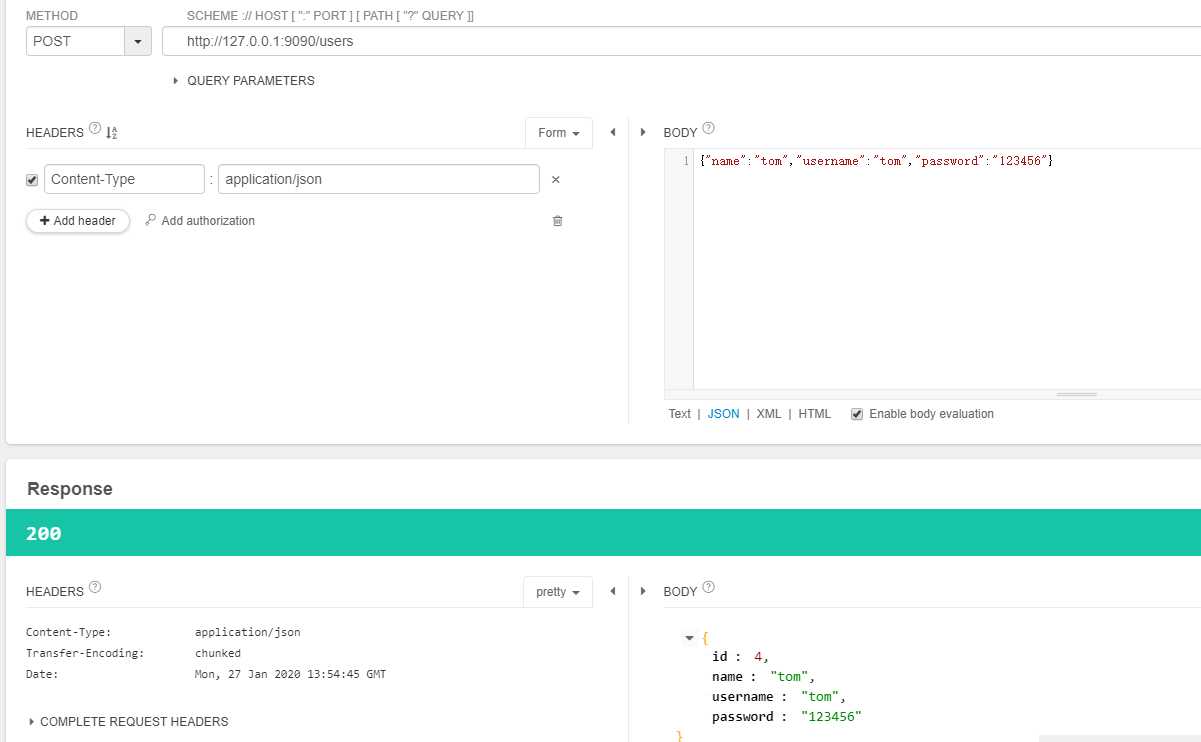Switch body format to HTML
The image size is (1201, 742).
815,414
